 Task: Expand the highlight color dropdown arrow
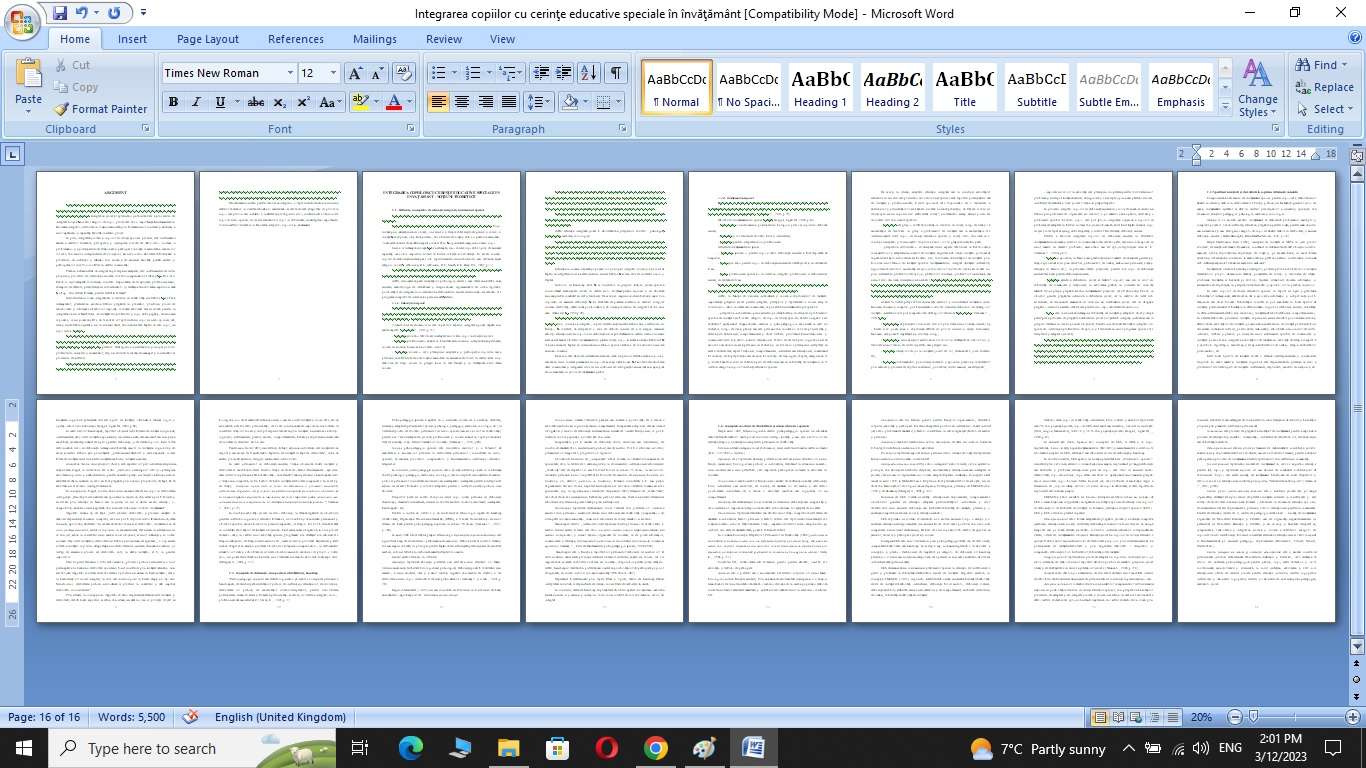[x=375, y=102]
